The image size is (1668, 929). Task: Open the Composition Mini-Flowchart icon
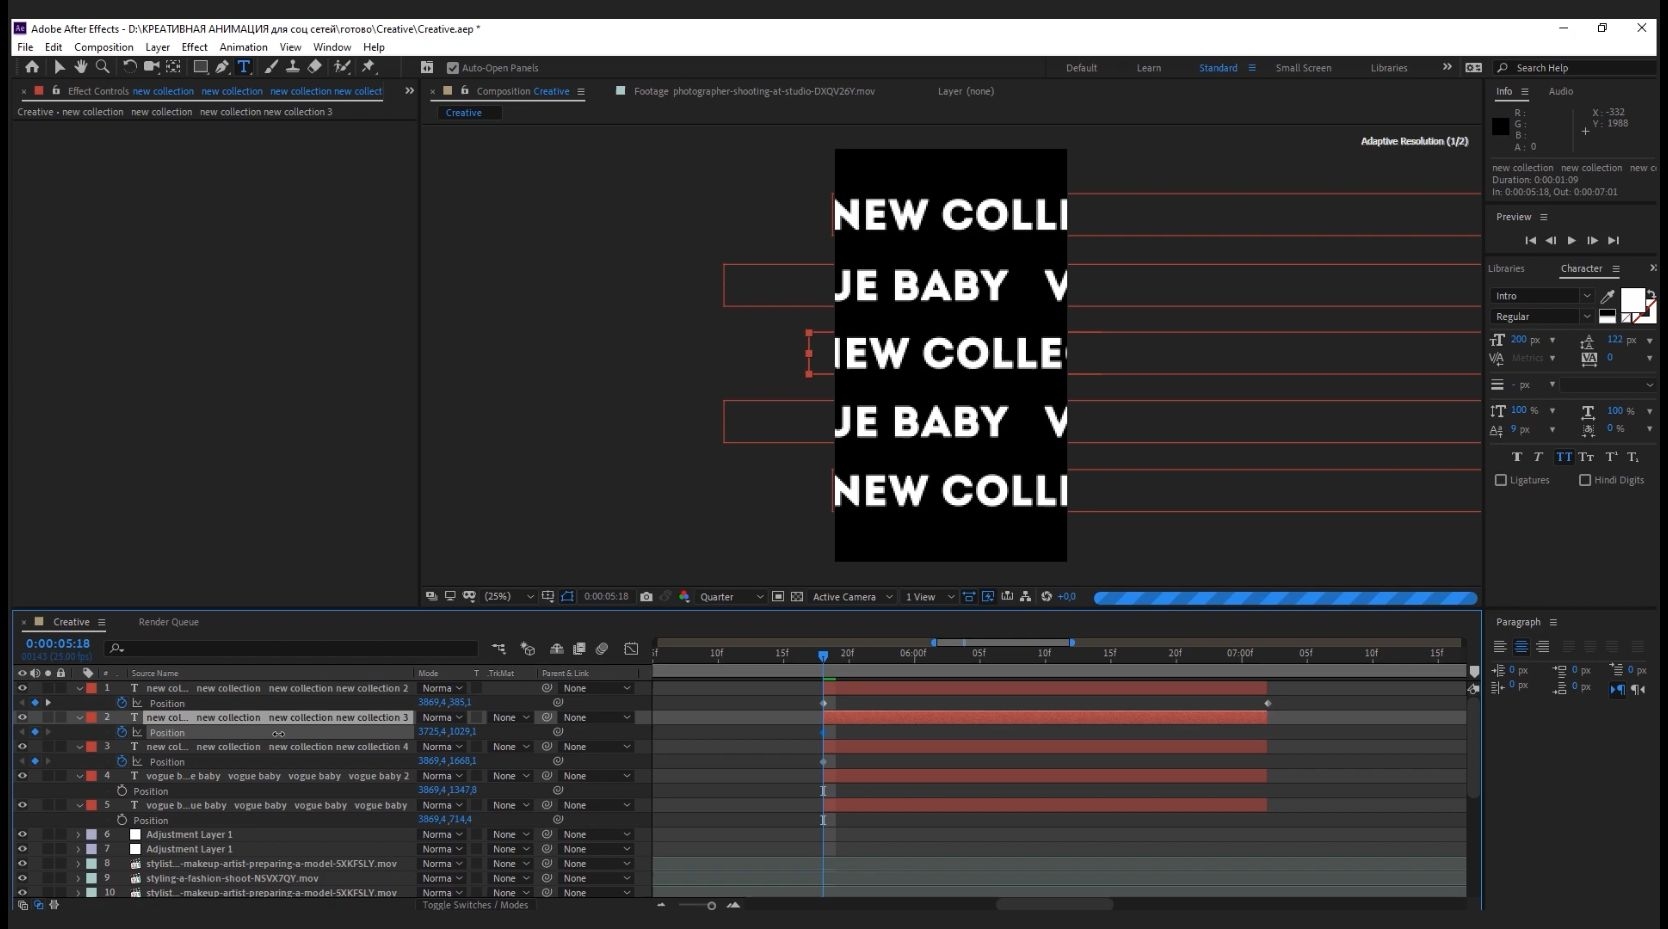point(499,649)
